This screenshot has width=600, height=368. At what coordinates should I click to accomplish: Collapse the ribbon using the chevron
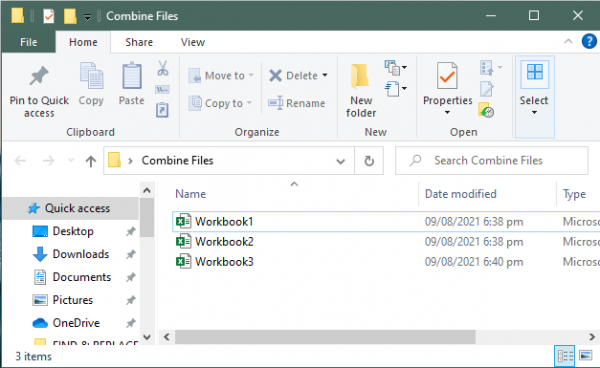(x=568, y=41)
